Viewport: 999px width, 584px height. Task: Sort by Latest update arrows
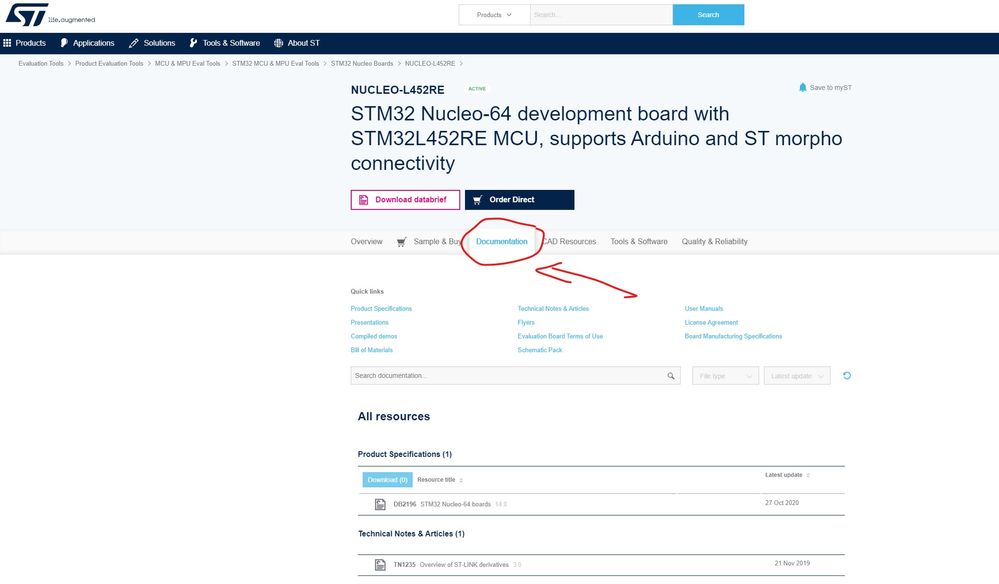(x=808, y=475)
